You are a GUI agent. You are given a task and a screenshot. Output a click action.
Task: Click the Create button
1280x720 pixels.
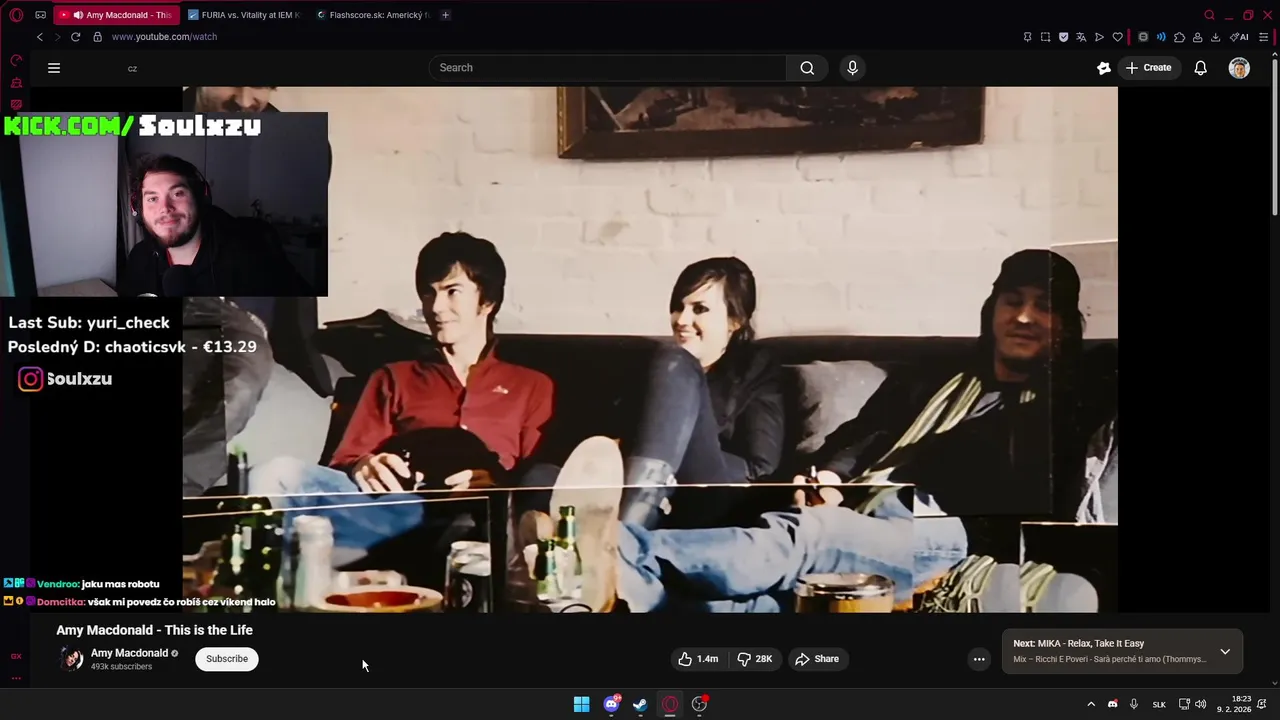point(1148,68)
